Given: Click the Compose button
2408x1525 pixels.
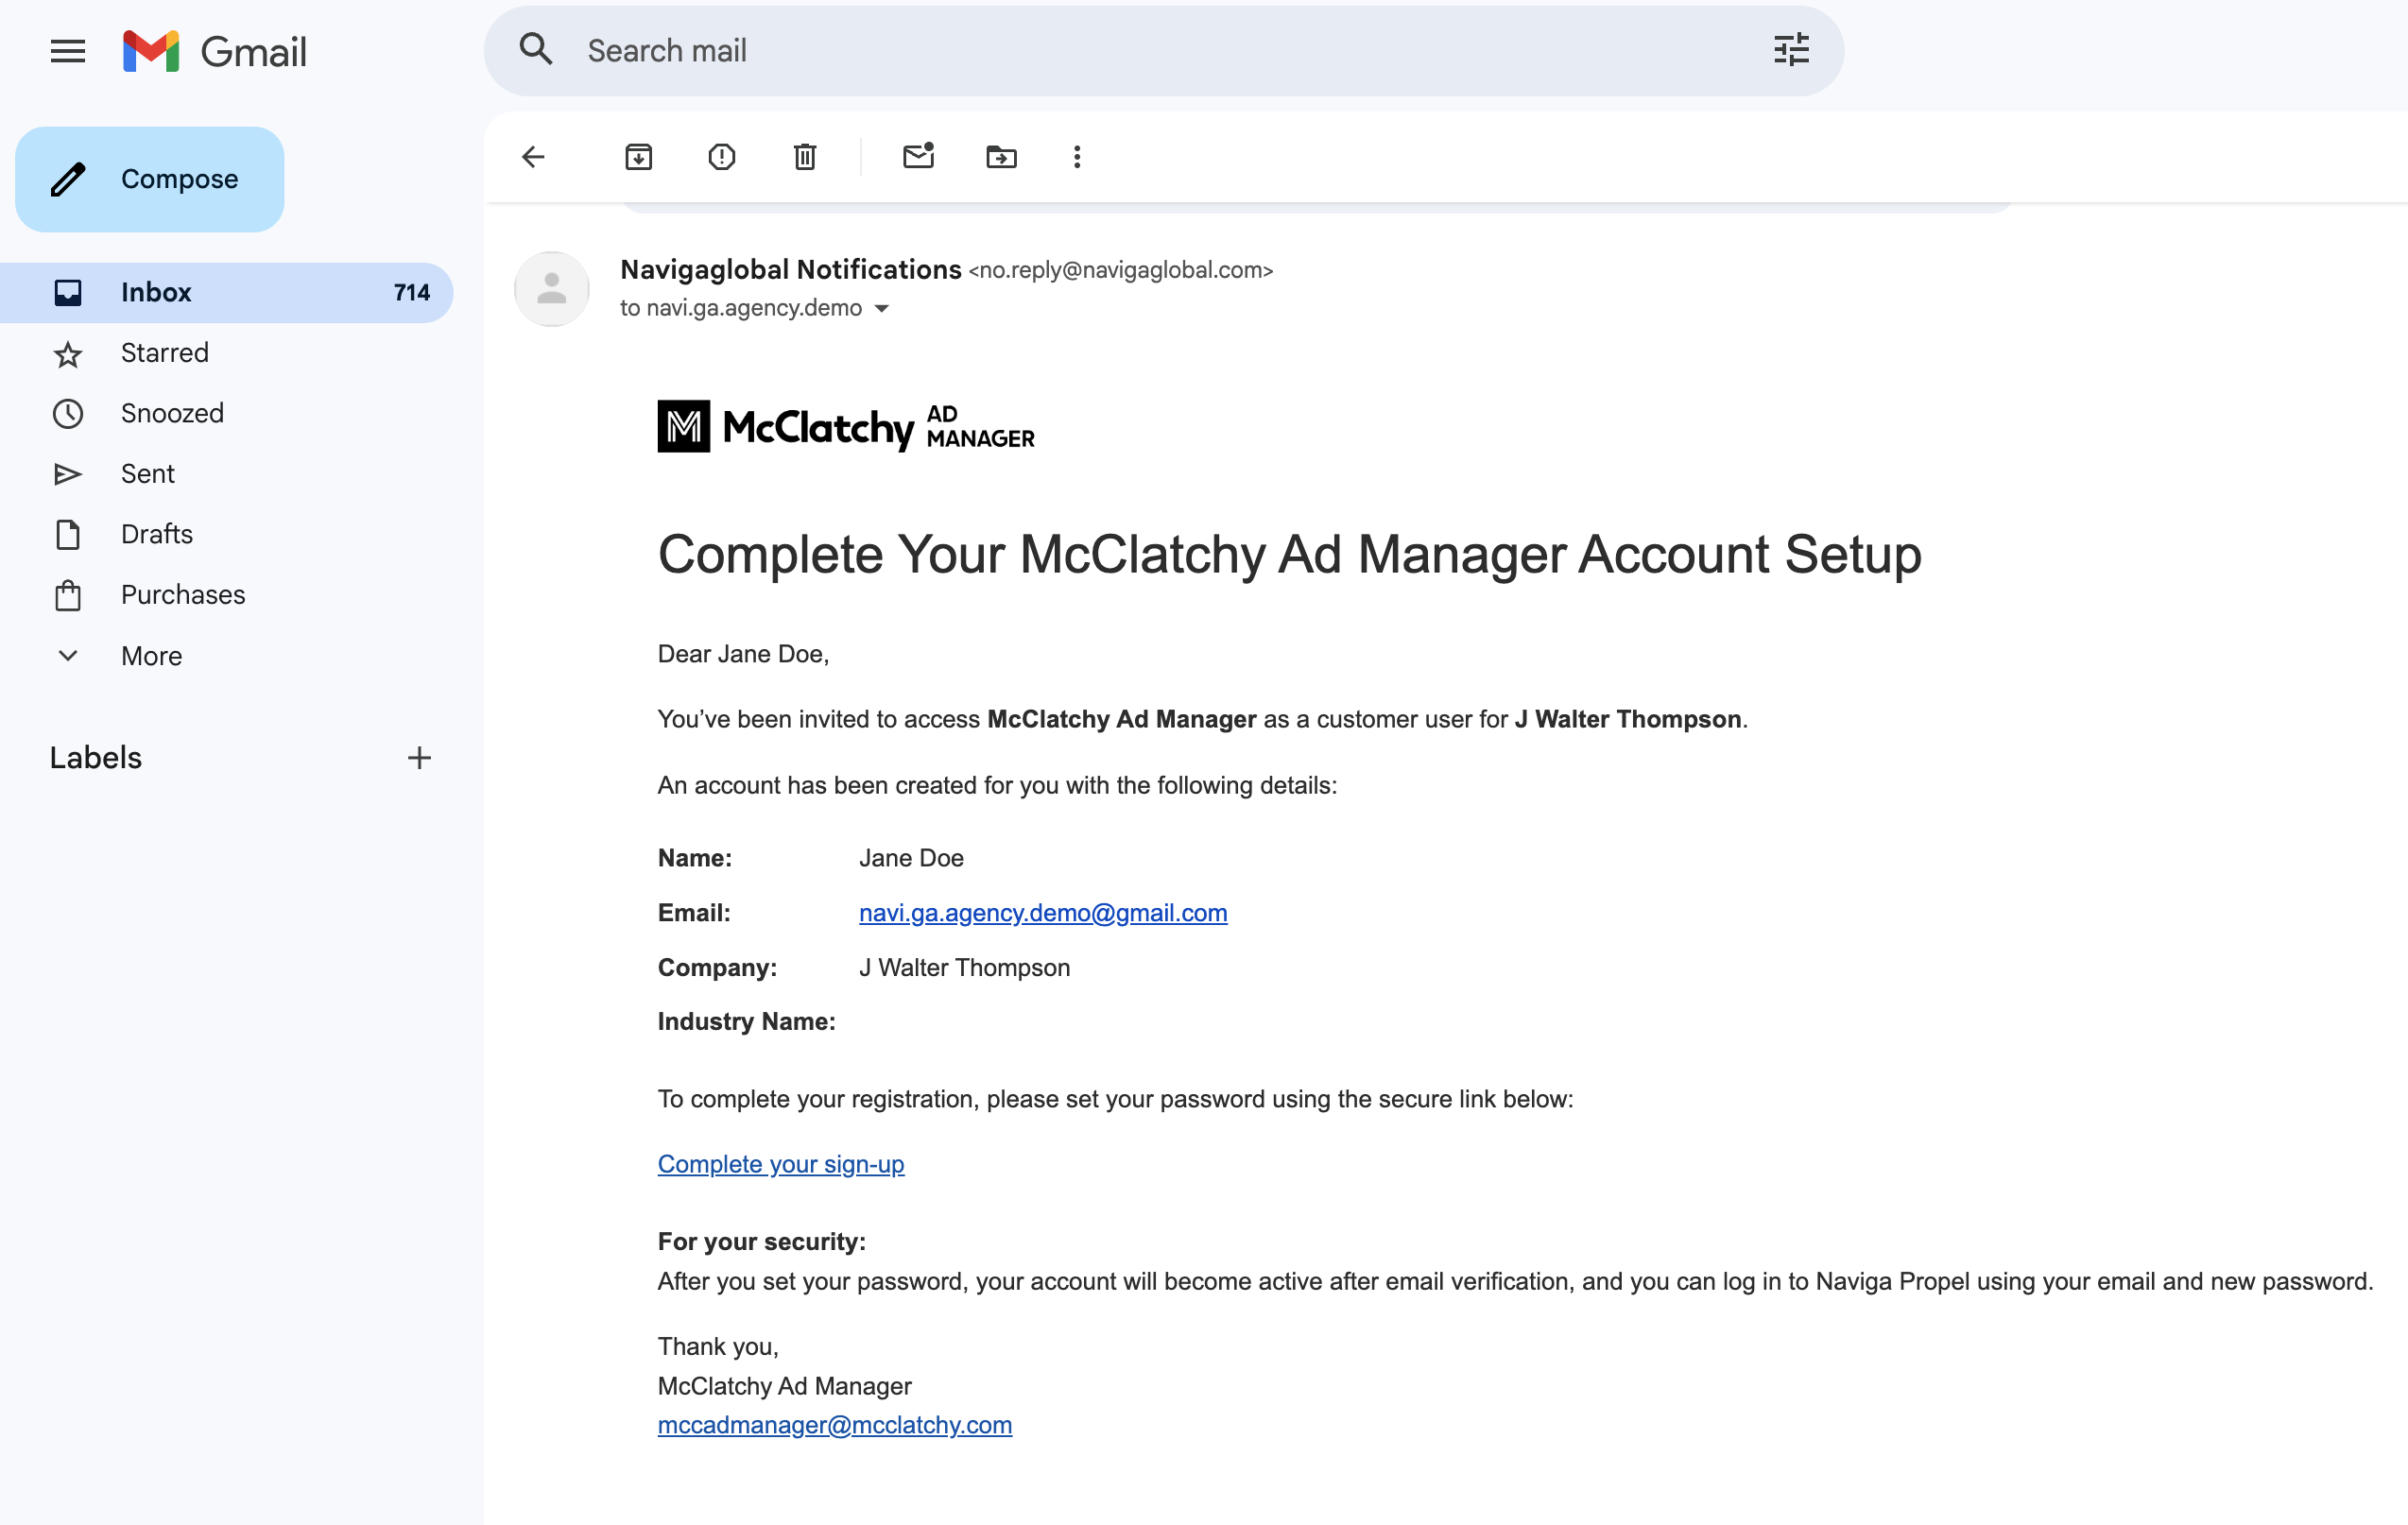Looking at the screenshot, I should [x=150, y=179].
